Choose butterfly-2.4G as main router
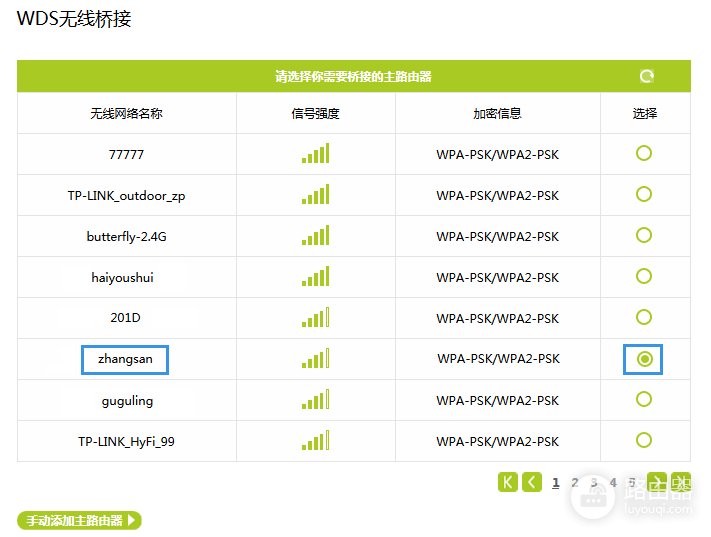711x537 pixels. (643, 235)
